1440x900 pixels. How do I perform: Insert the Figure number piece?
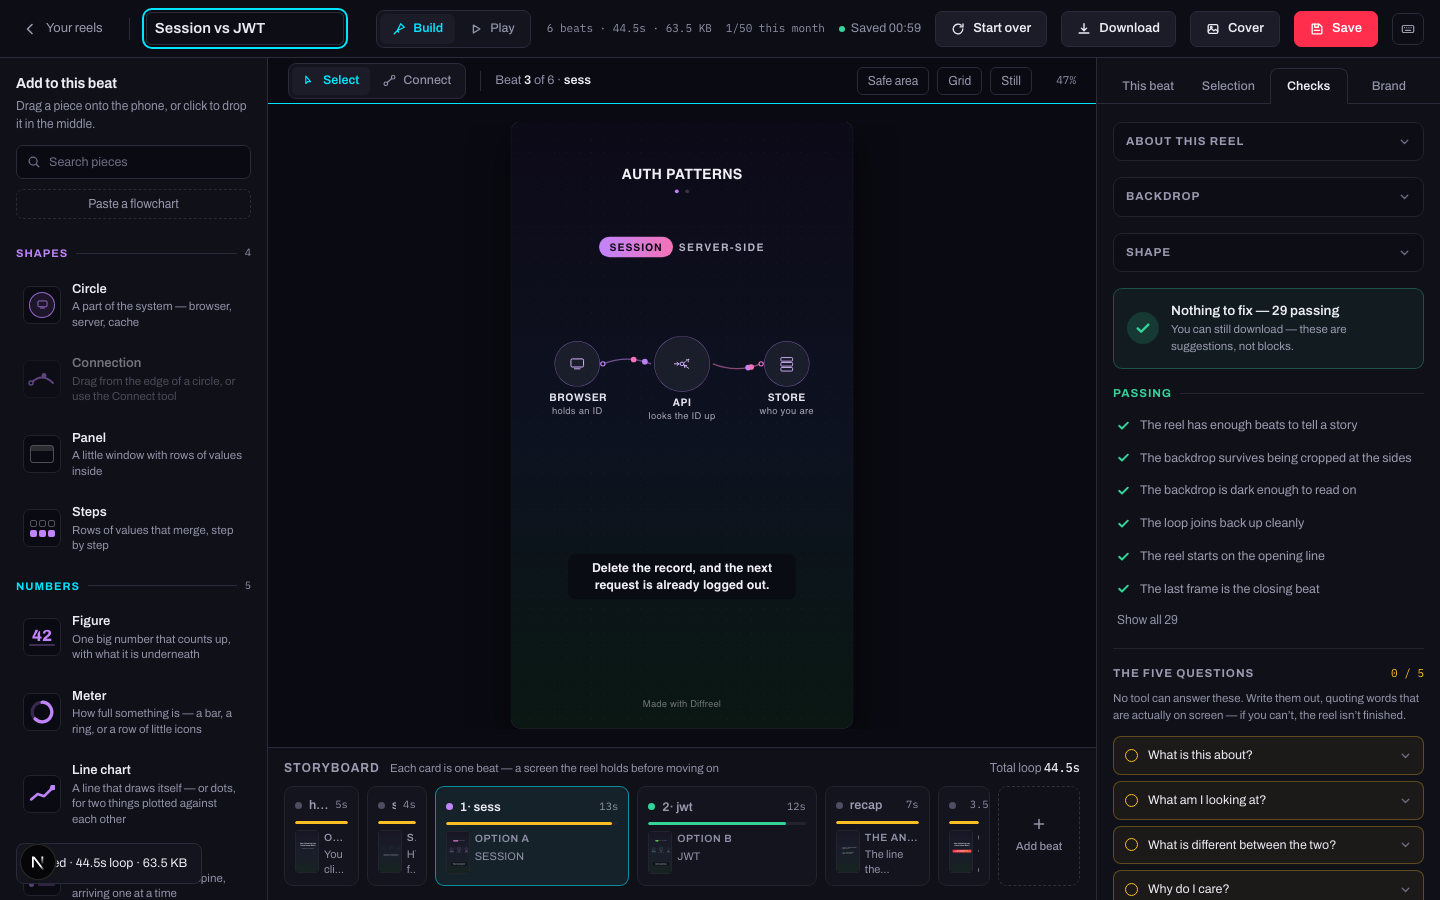tap(134, 637)
